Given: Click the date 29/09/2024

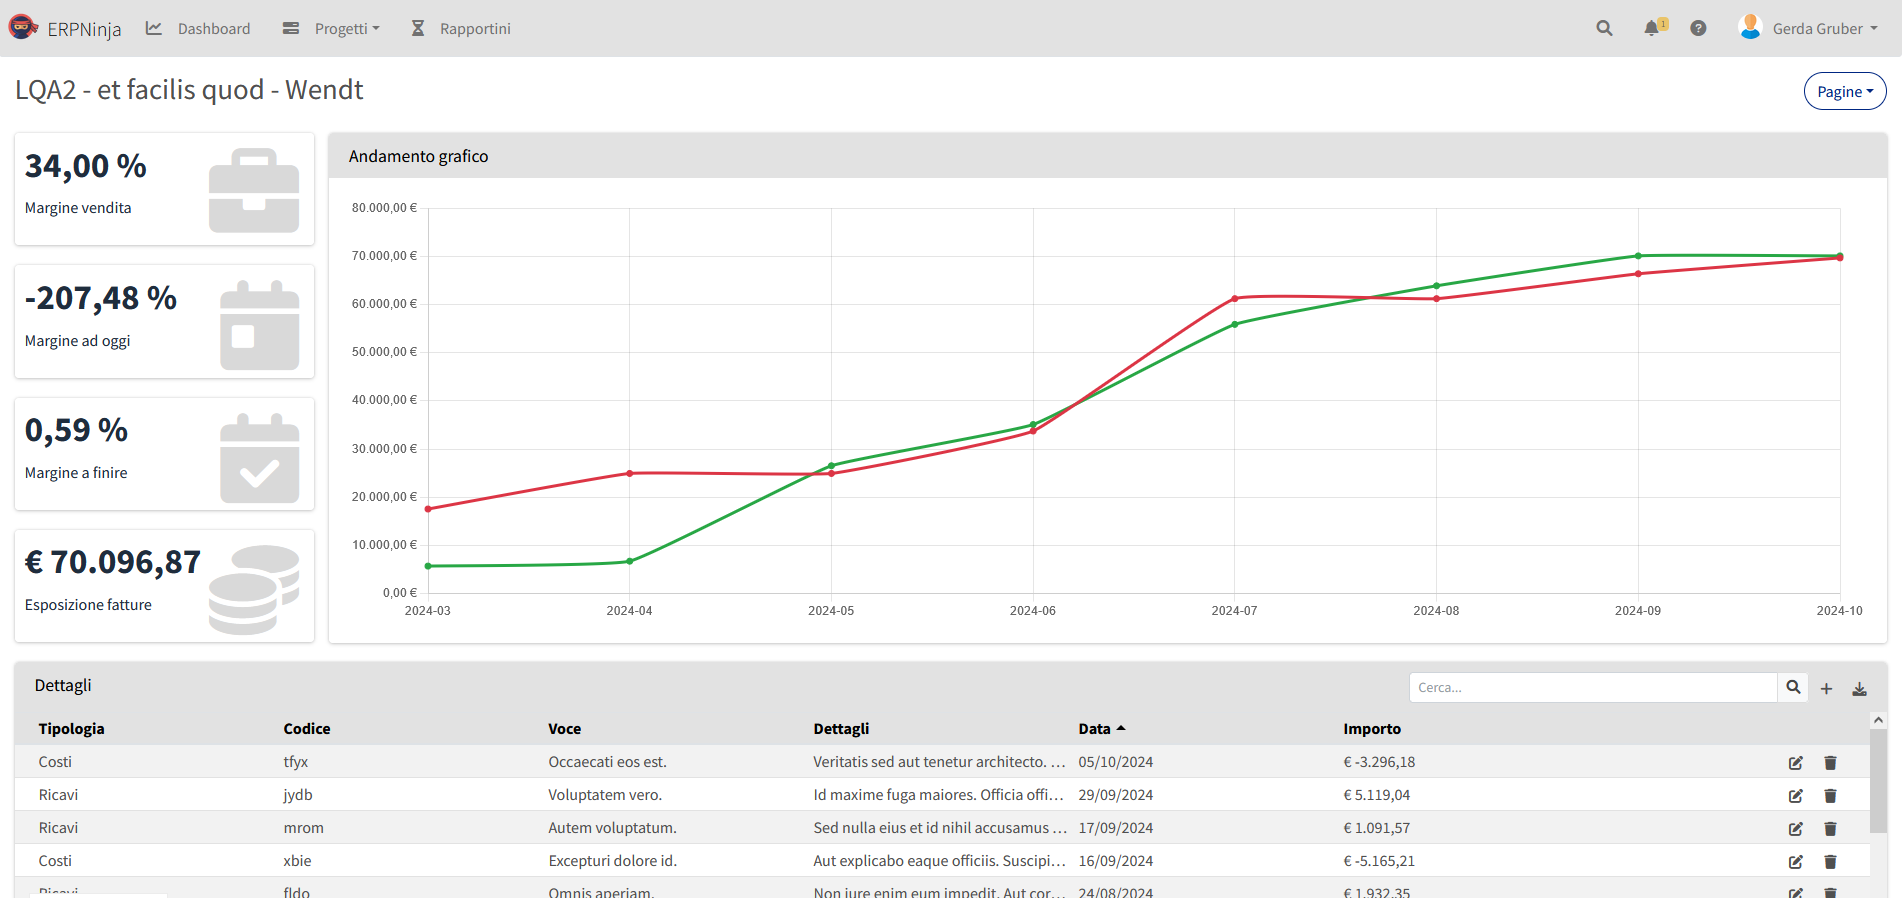Looking at the screenshot, I should point(1115,795).
